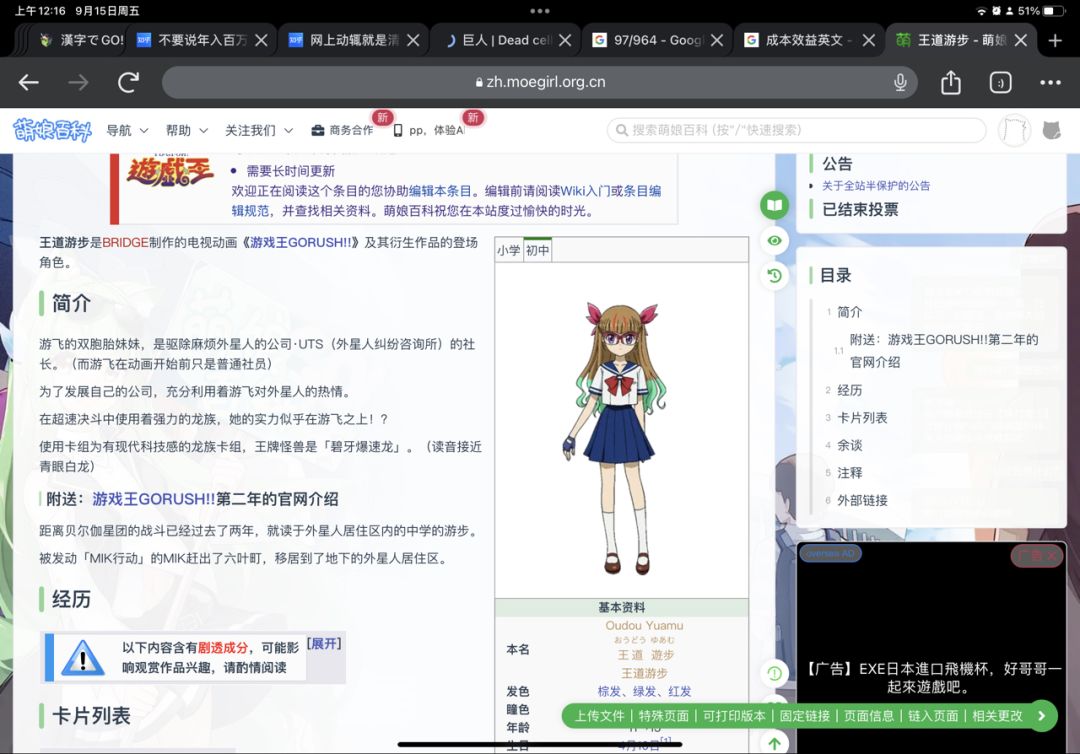
Task: Open the 游戏王GORUSH!! link in 附送 heading
Action: click(153, 499)
